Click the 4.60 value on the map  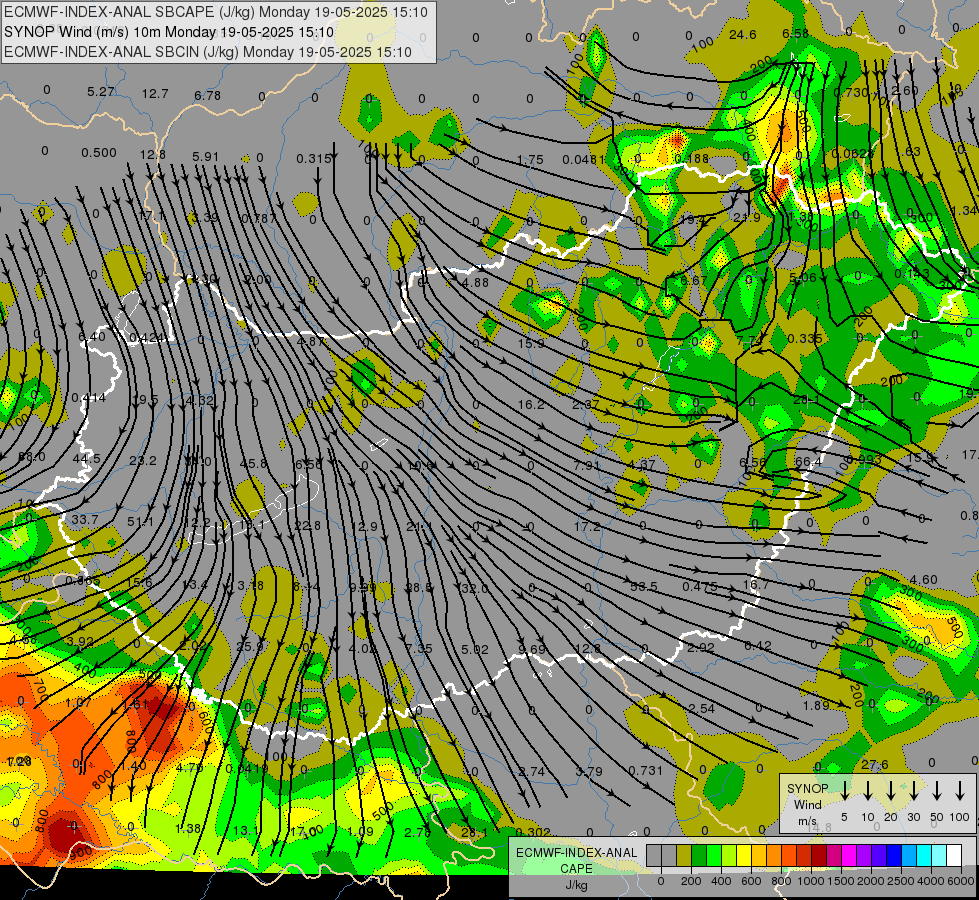(x=923, y=580)
